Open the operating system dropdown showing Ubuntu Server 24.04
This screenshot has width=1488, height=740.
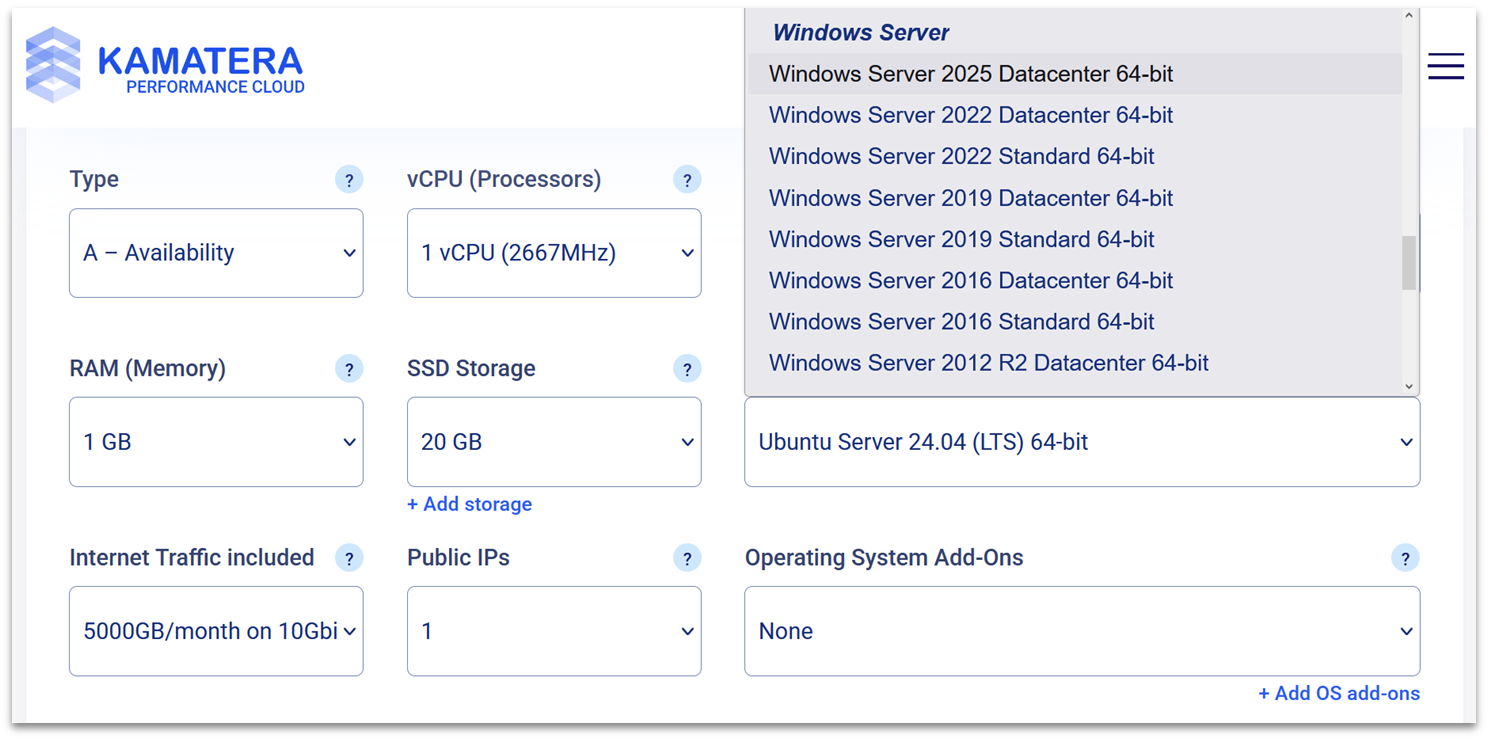tap(1082, 442)
